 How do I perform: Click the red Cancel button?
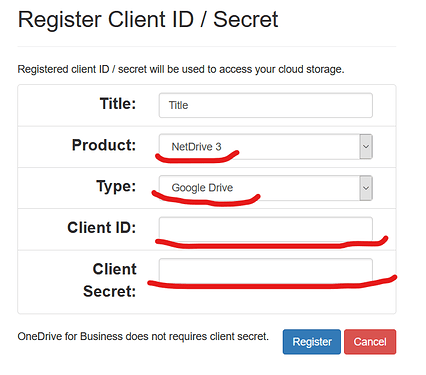tap(370, 342)
